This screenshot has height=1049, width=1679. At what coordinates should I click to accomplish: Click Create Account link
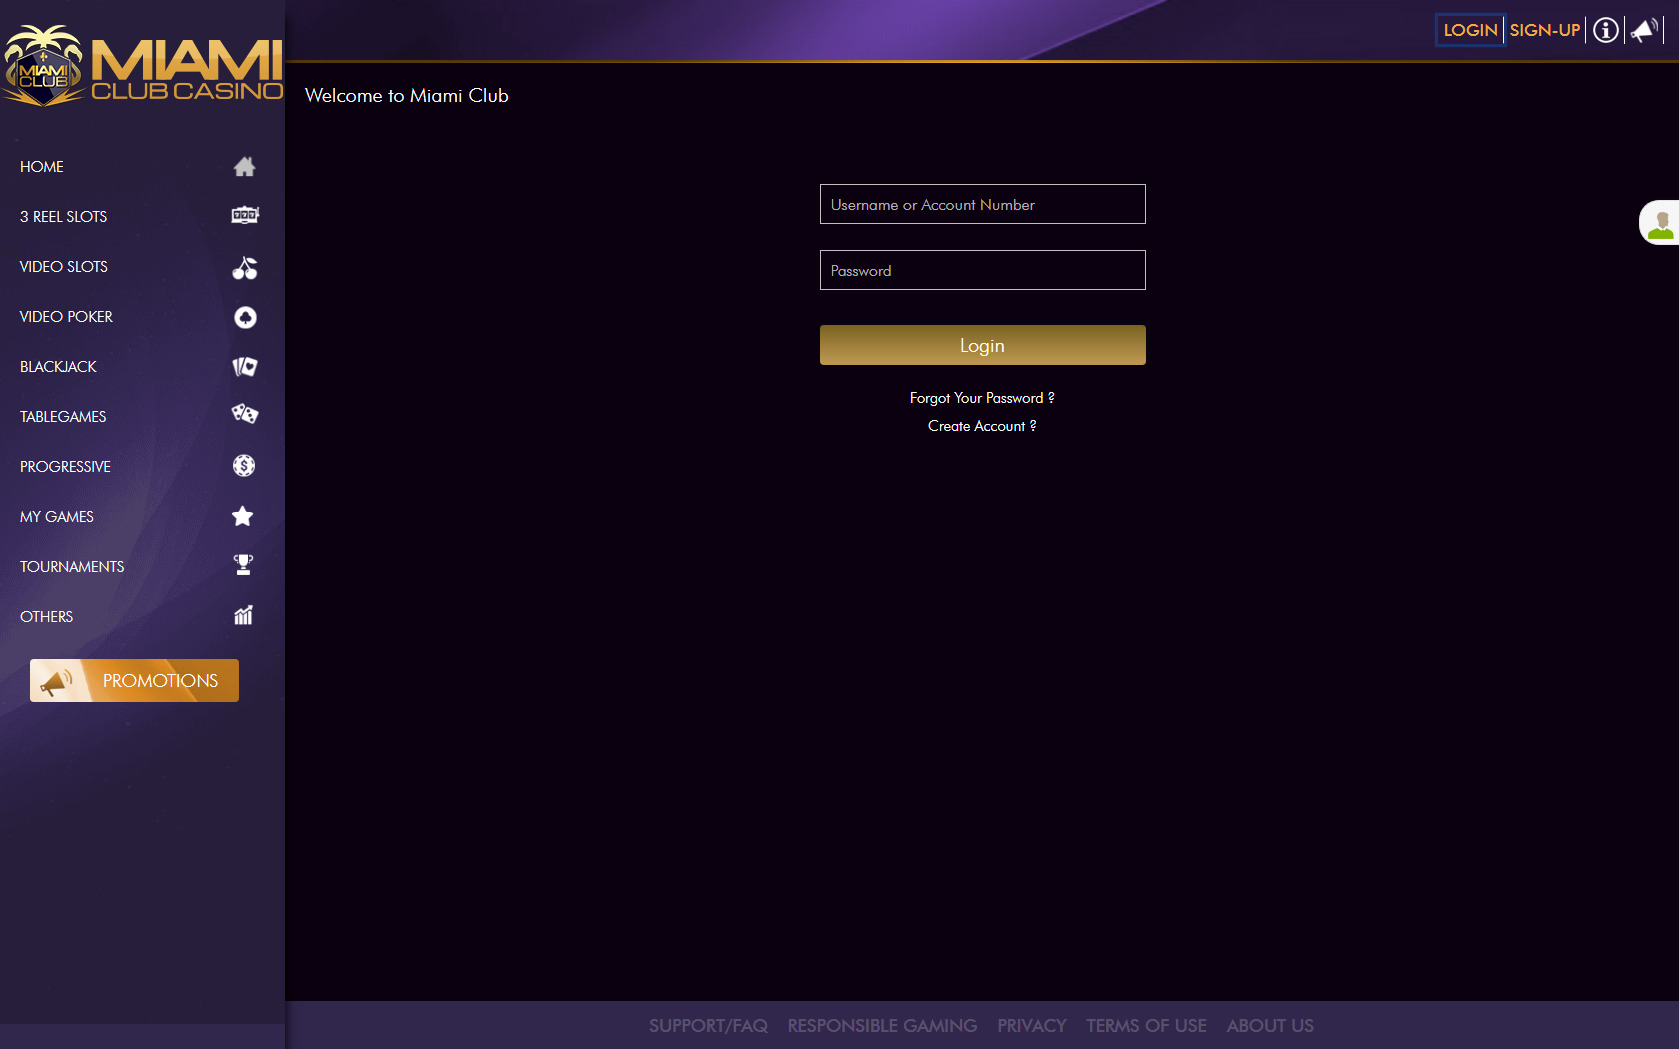[982, 426]
